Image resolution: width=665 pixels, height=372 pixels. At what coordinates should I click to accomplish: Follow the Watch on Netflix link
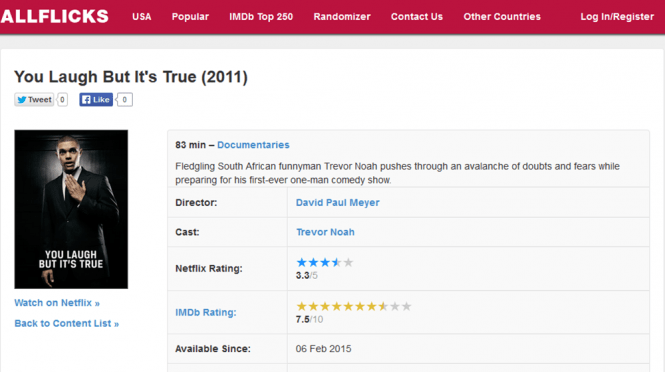pyautogui.click(x=57, y=303)
